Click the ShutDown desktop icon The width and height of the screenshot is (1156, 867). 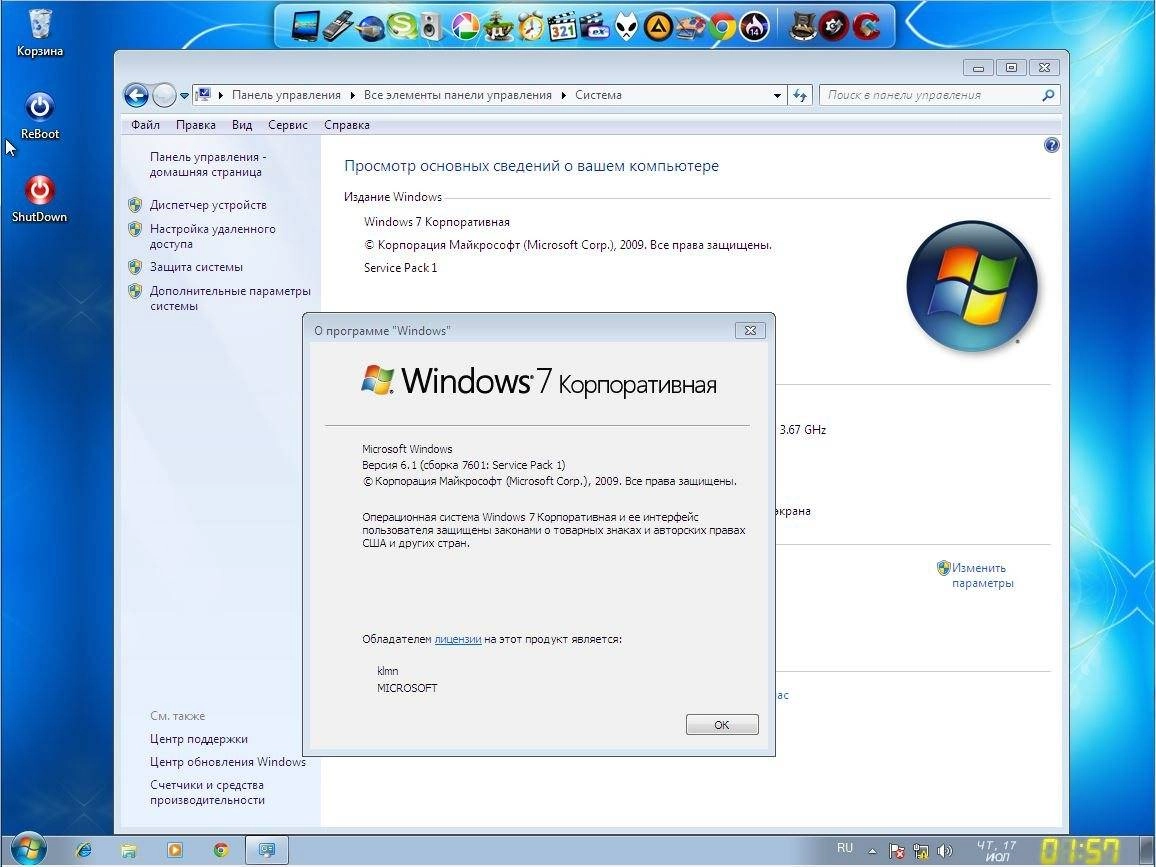[x=40, y=198]
